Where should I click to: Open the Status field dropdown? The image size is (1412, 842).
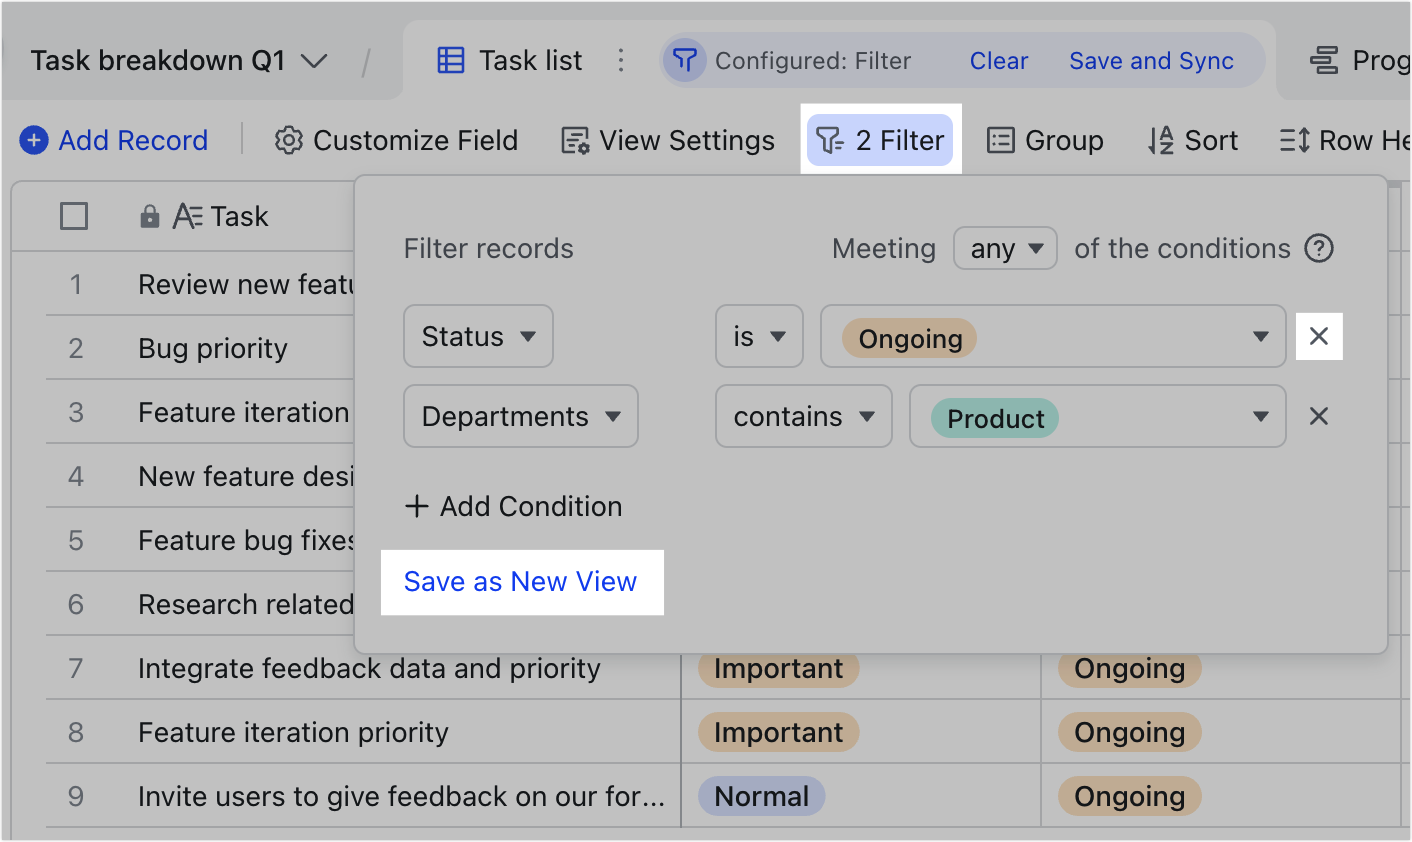click(478, 336)
